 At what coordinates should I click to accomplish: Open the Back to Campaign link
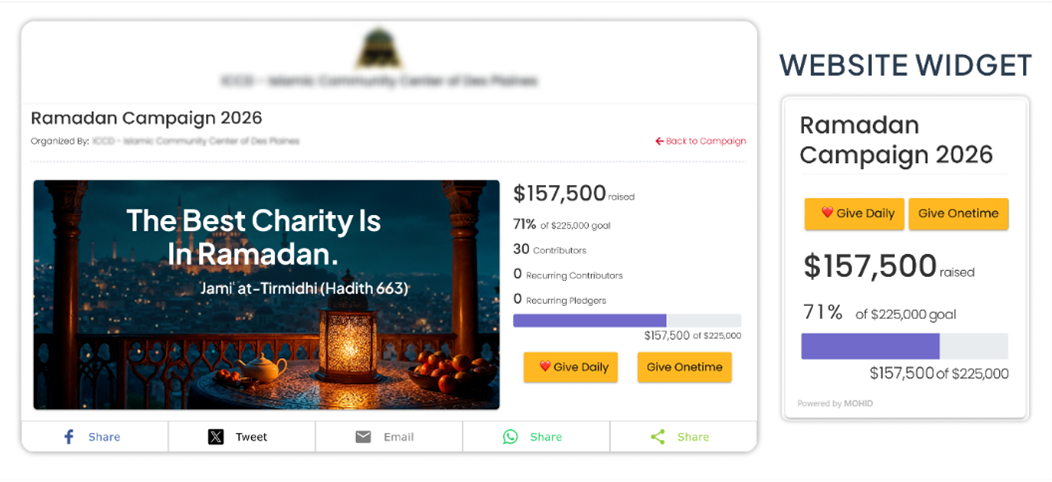pyautogui.click(x=706, y=141)
